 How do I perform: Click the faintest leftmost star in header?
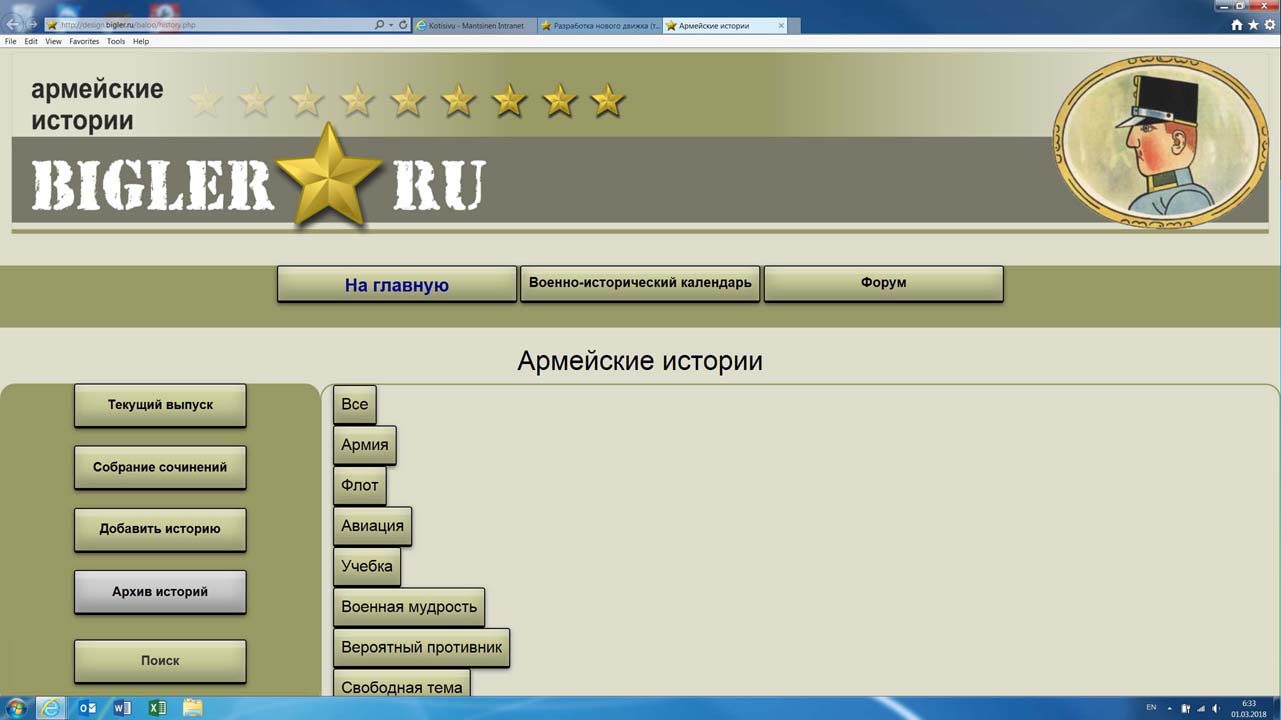(205, 100)
